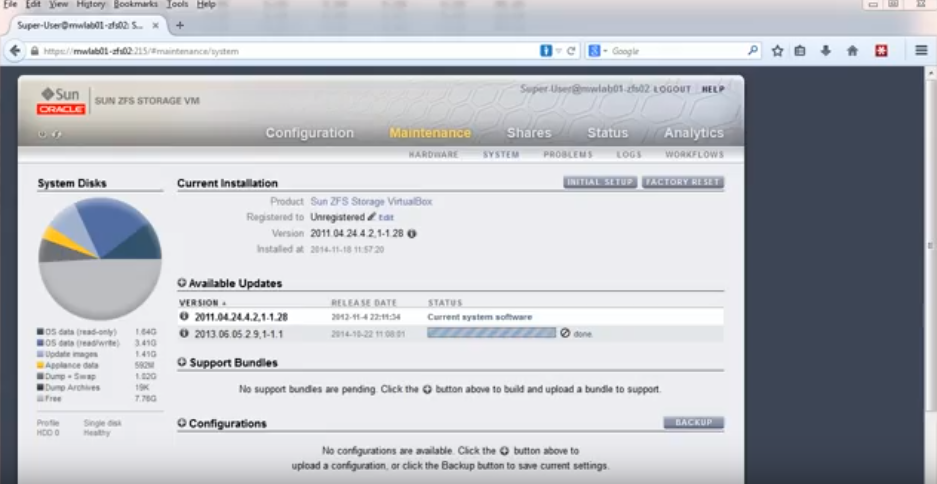Open the Configuration tab
937x484 pixels.
tap(310, 133)
